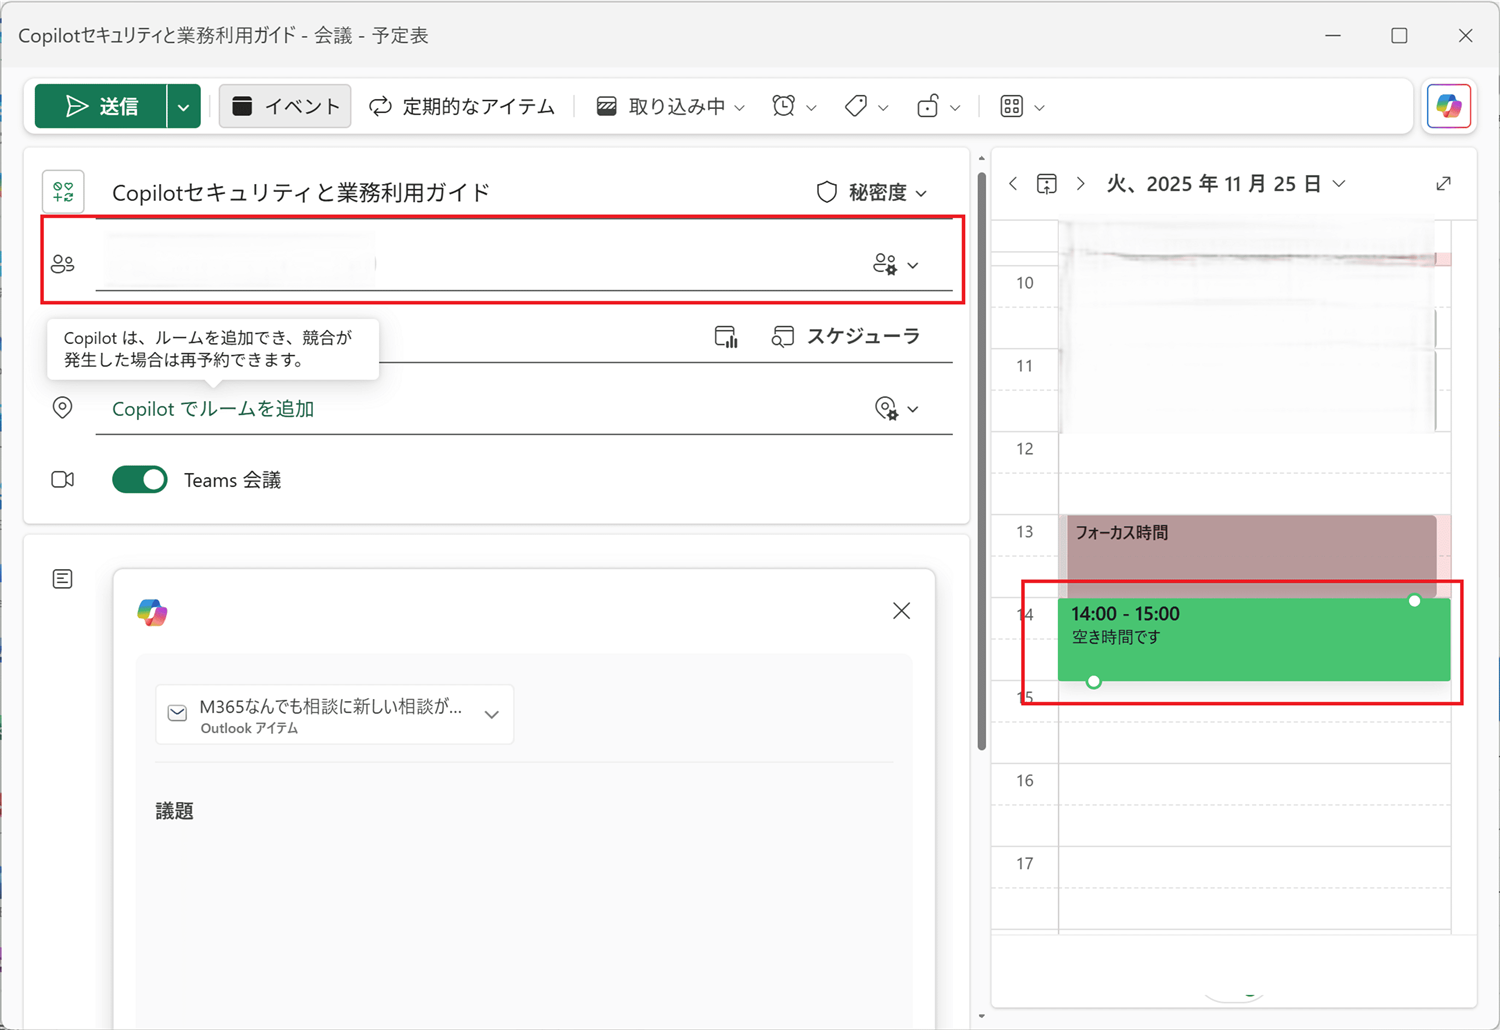Go to previous day in calendar
The height and width of the screenshot is (1030, 1500).
1014,183
